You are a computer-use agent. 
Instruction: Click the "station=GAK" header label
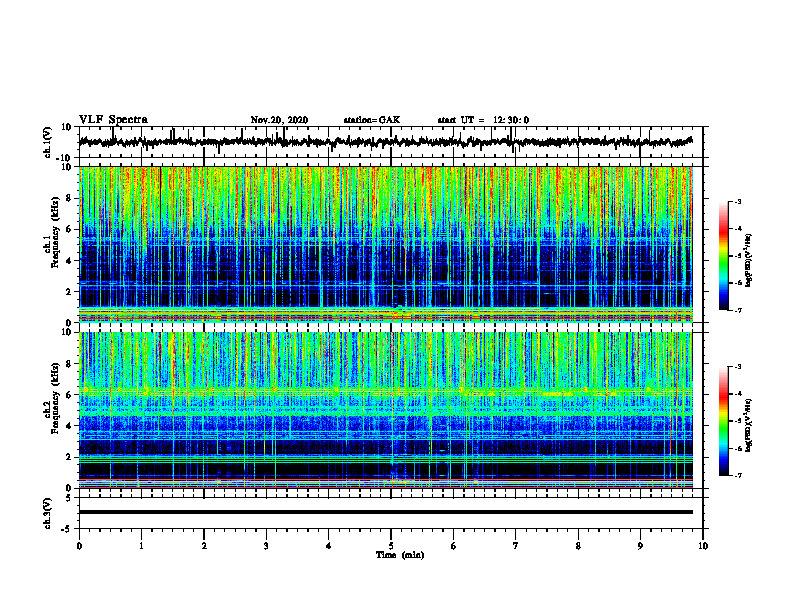[x=372, y=120]
